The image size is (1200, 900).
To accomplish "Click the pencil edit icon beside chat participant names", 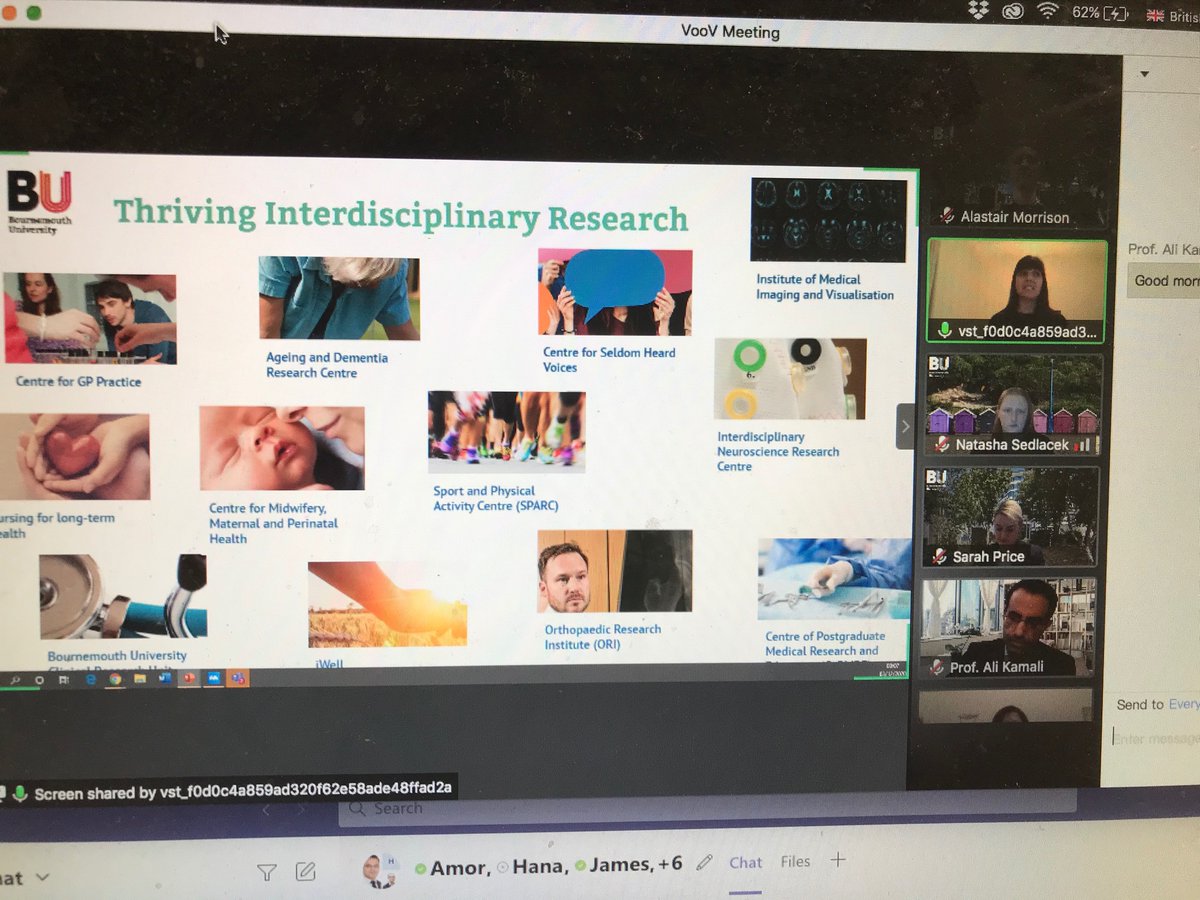I will [x=704, y=862].
